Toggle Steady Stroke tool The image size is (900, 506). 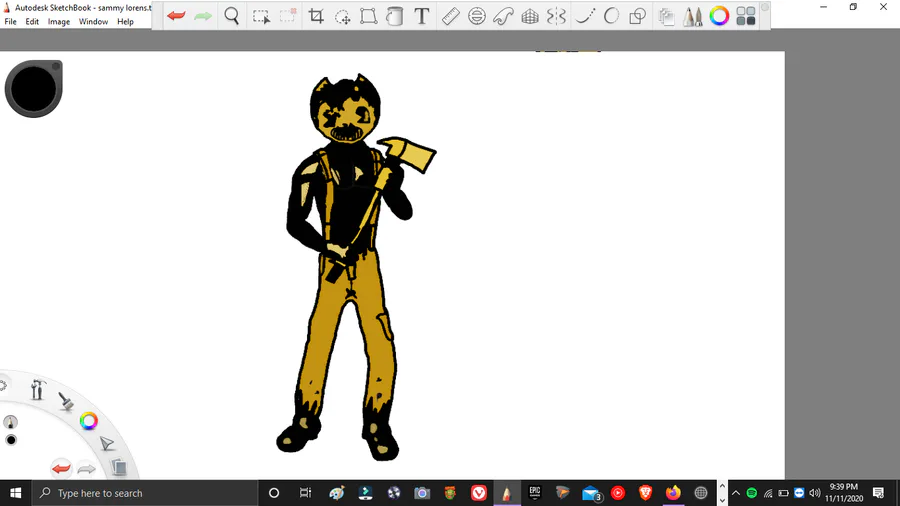point(584,16)
